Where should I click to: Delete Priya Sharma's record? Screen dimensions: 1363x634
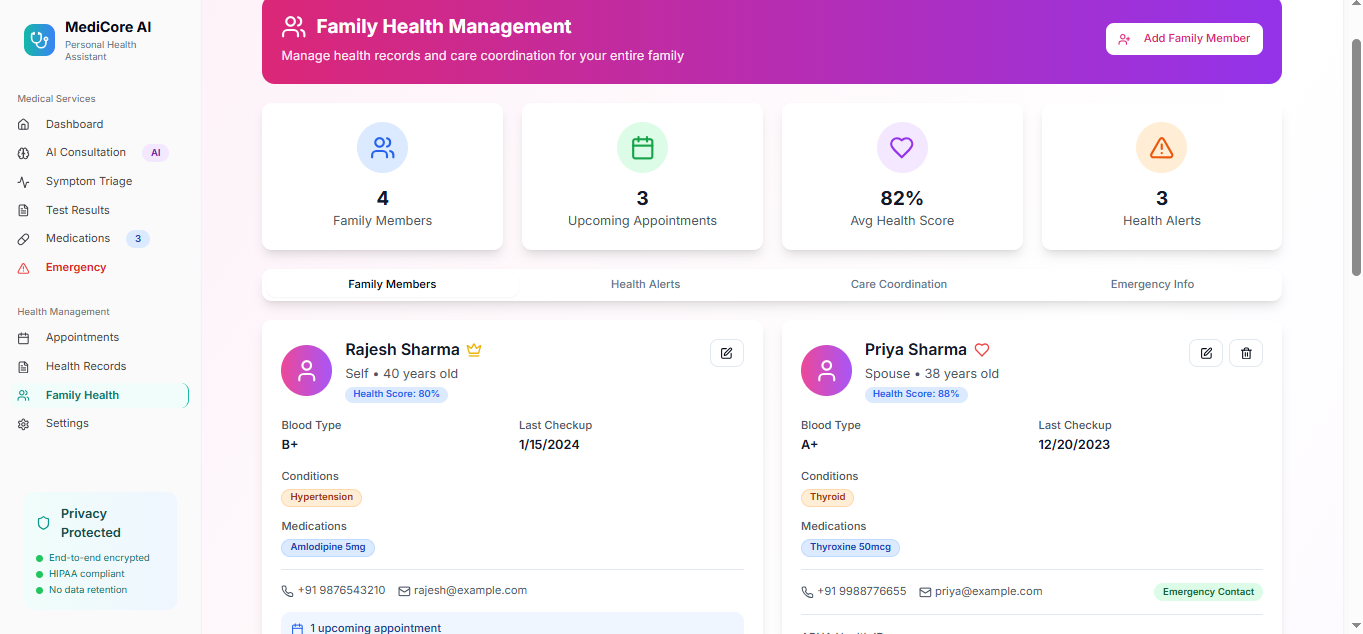click(1246, 353)
